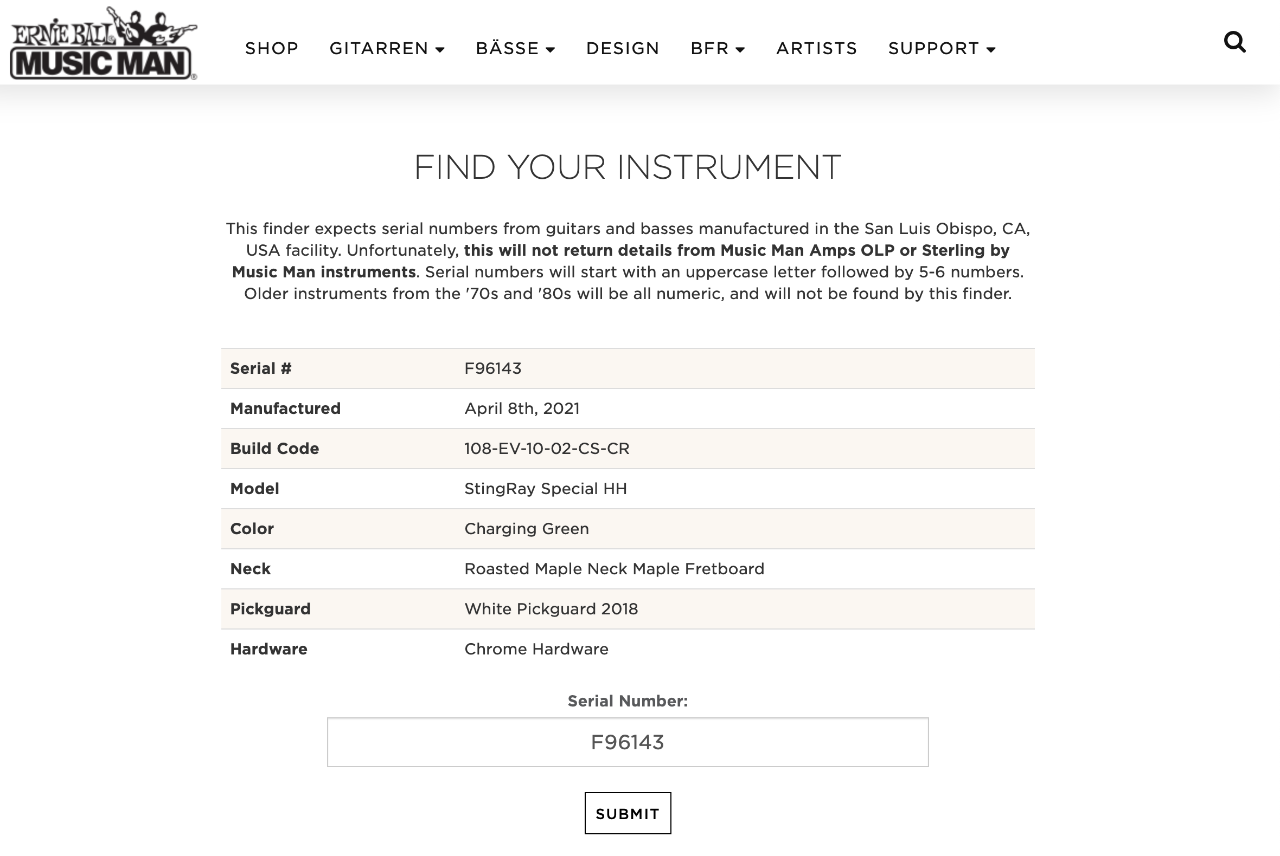Screen dimensions: 1280x856
Task: Expand the BÄSSE dropdown menu
Action: 515,48
